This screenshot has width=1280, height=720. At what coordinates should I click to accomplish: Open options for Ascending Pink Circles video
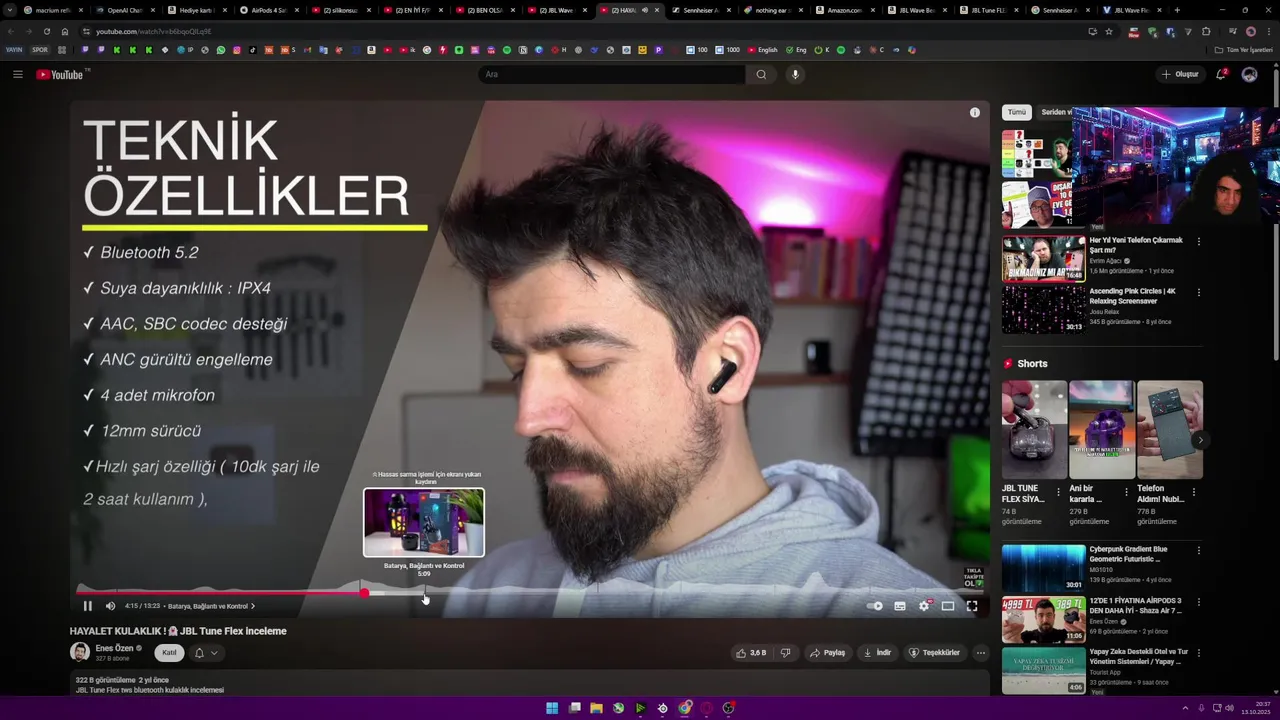click(x=1199, y=292)
